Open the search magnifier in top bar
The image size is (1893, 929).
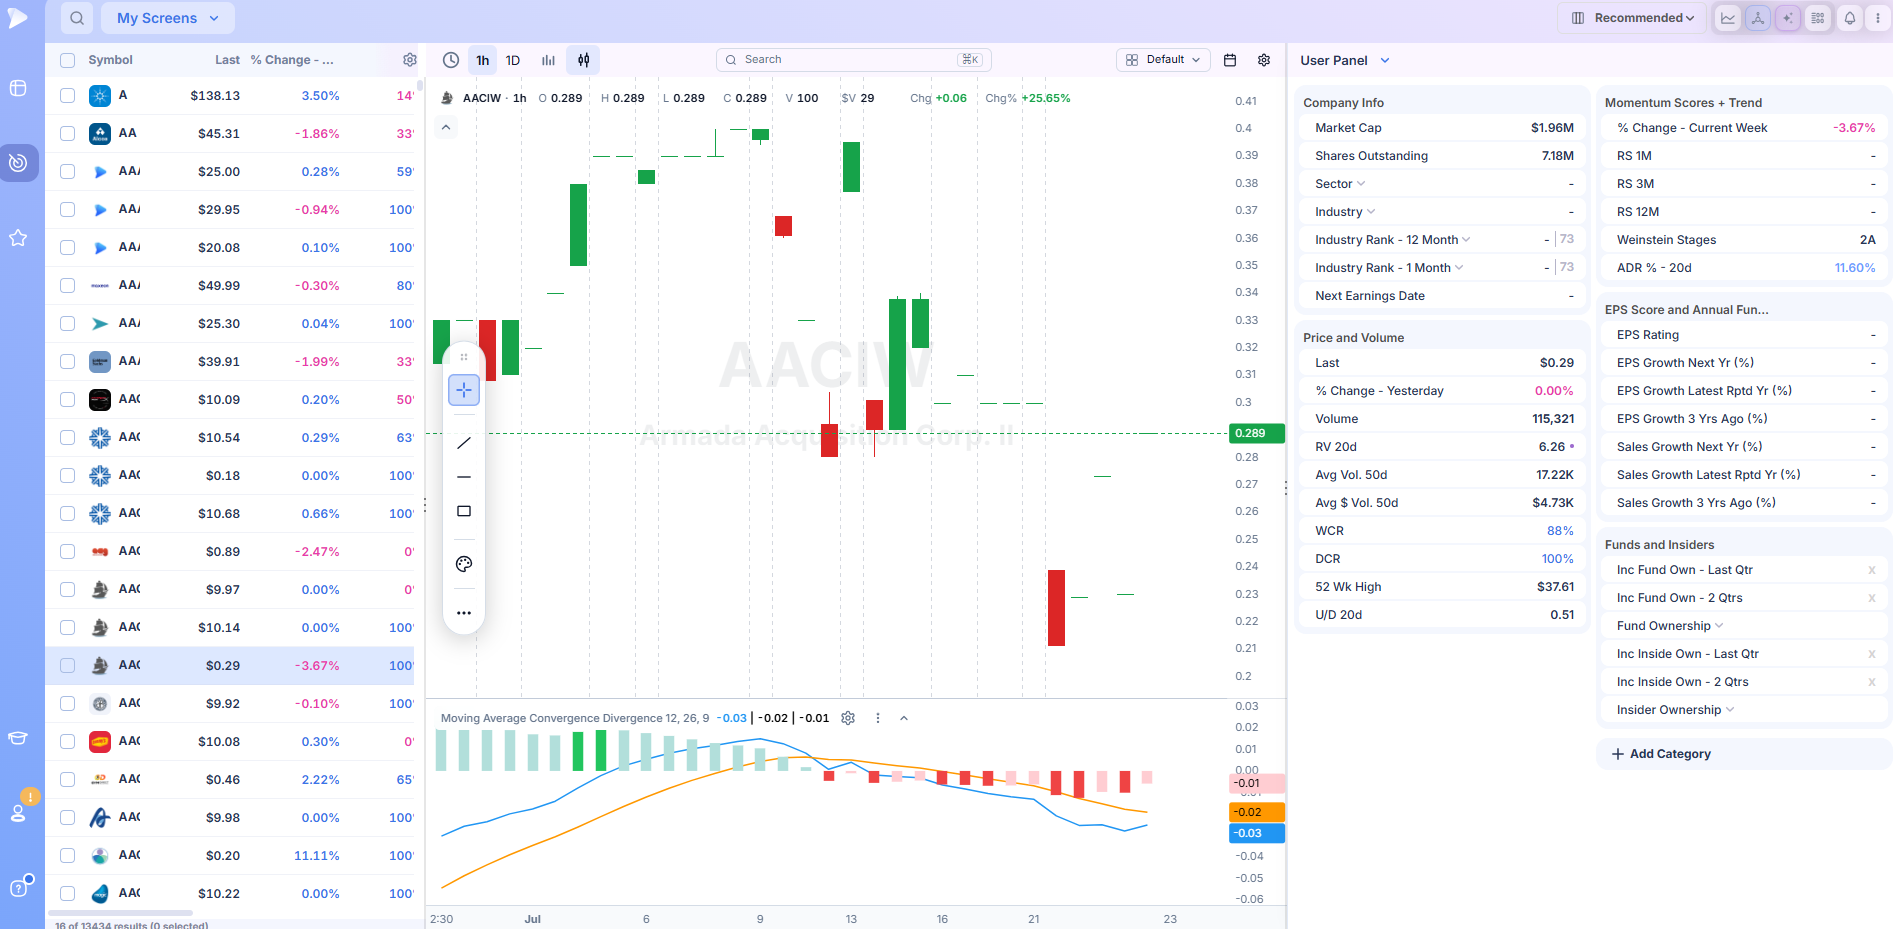pyautogui.click(x=77, y=18)
